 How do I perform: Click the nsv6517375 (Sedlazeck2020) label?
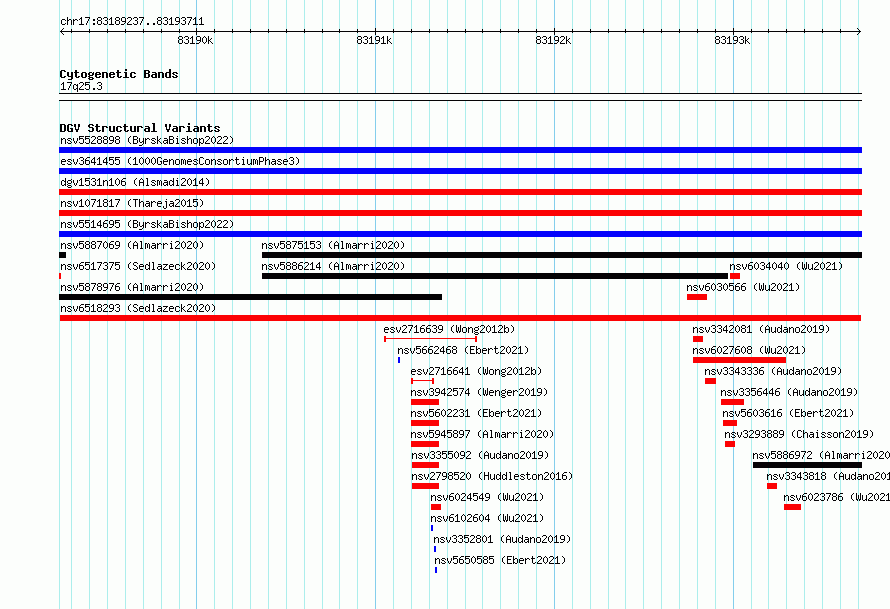[x=138, y=266]
